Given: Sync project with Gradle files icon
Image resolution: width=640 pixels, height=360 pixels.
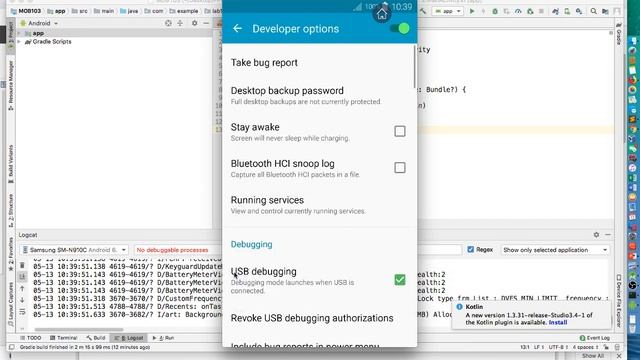Looking at the screenshot, I should (x=555, y=11).
